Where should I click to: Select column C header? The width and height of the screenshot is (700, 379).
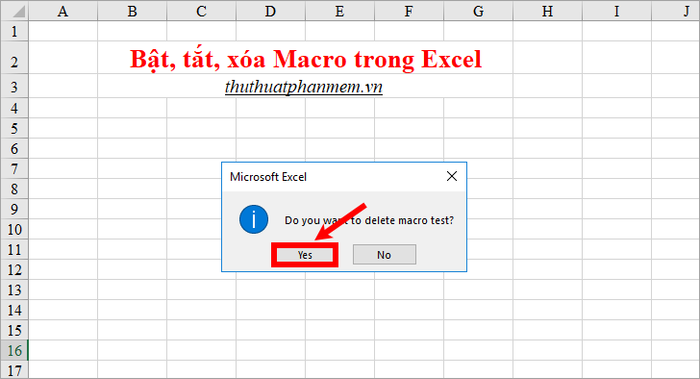coord(201,11)
